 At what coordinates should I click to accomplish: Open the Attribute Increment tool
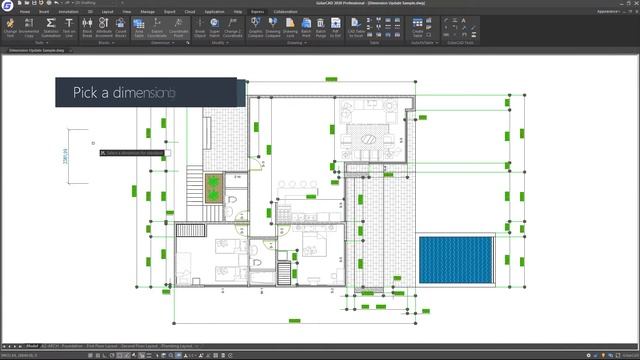104,28
